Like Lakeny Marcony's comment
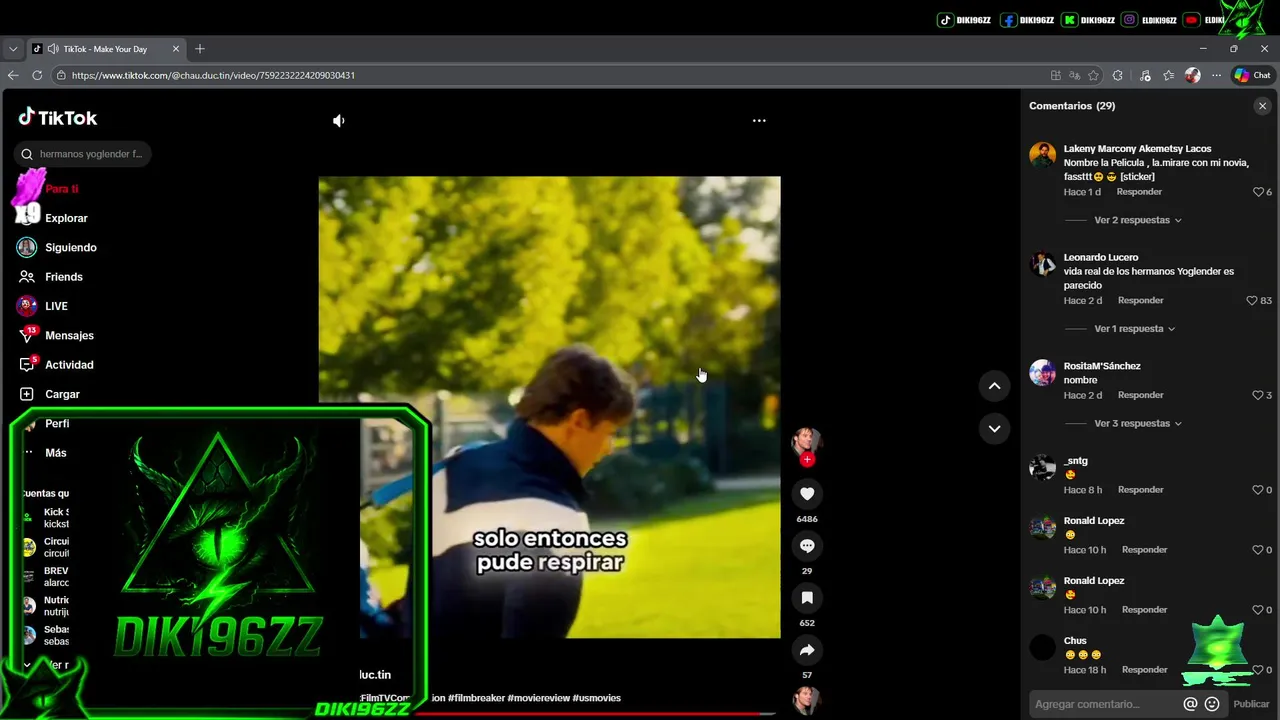Image resolution: width=1280 pixels, height=720 pixels. (1259, 192)
